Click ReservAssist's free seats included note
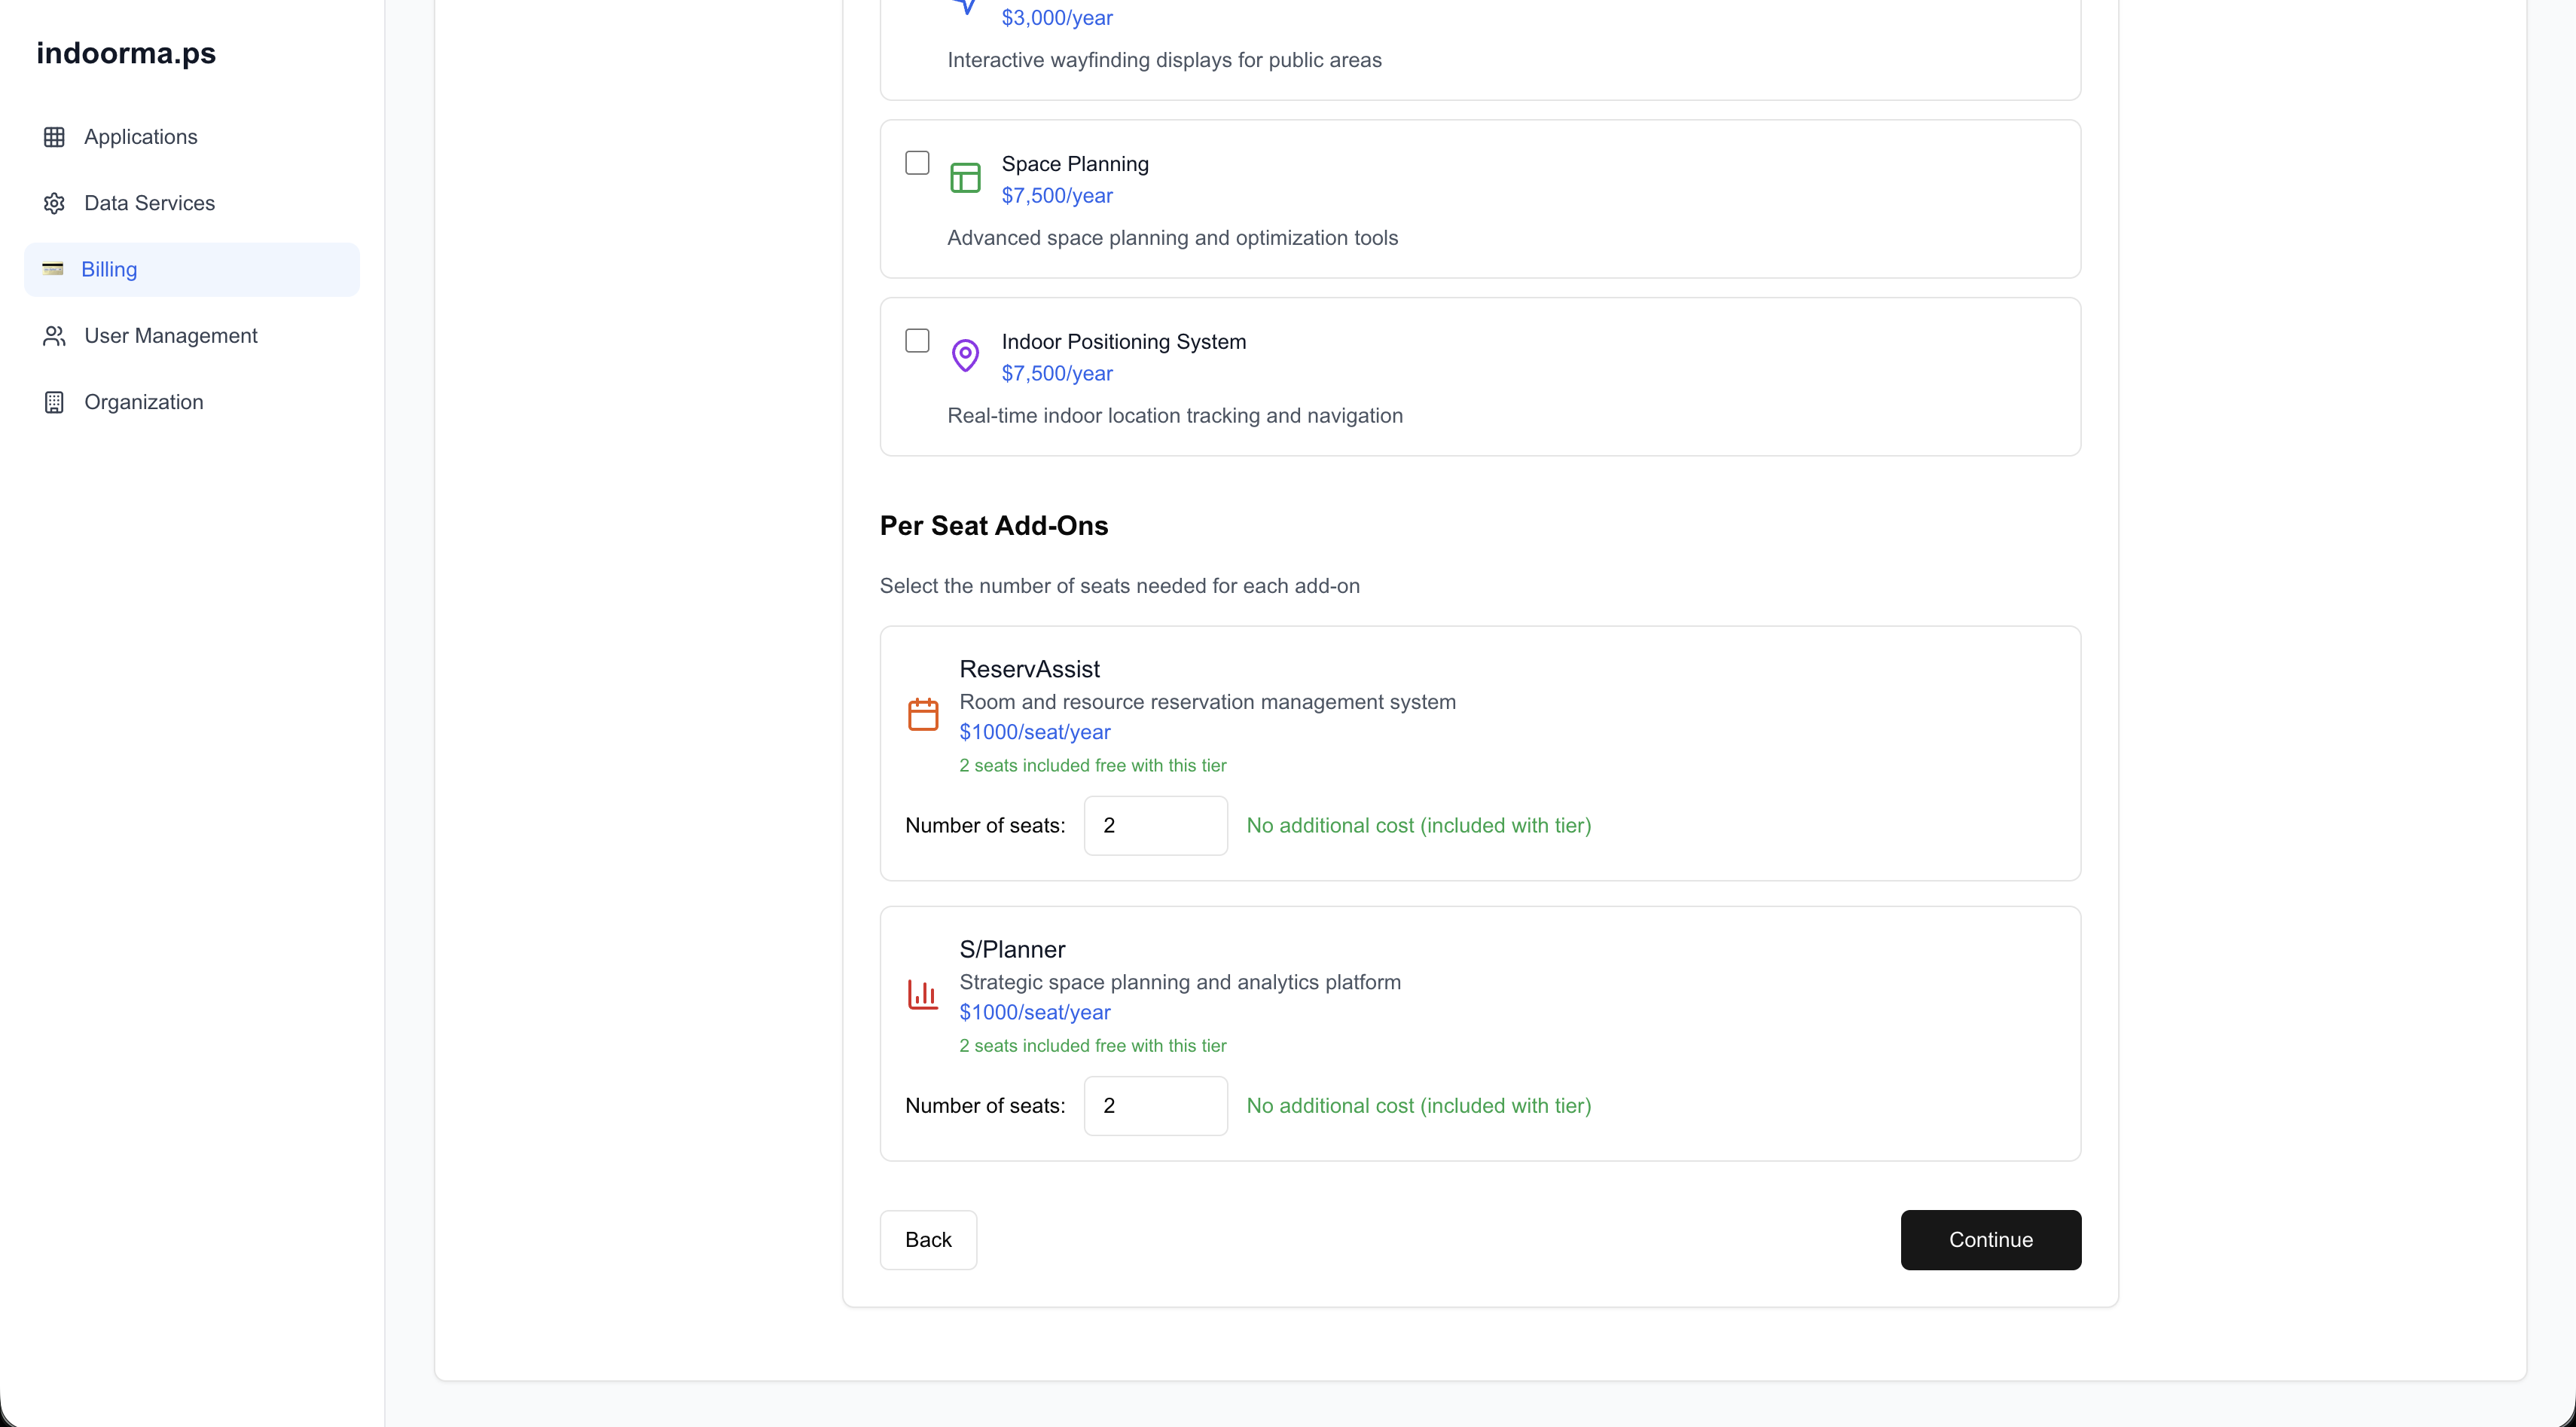 pyautogui.click(x=1093, y=766)
